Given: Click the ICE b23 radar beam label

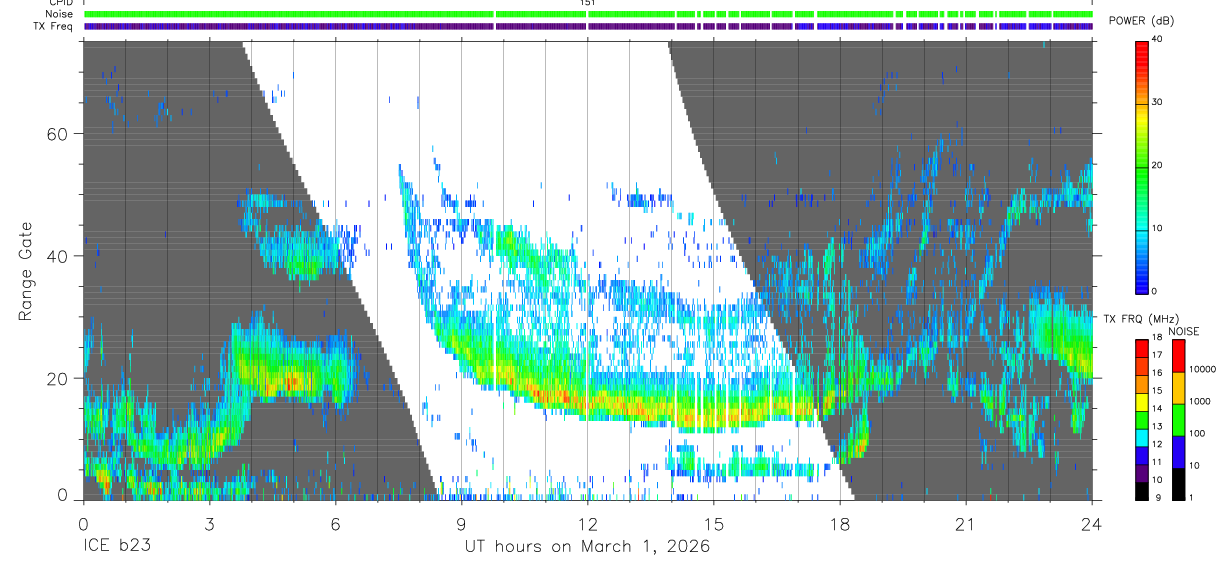Looking at the screenshot, I should point(118,547).
